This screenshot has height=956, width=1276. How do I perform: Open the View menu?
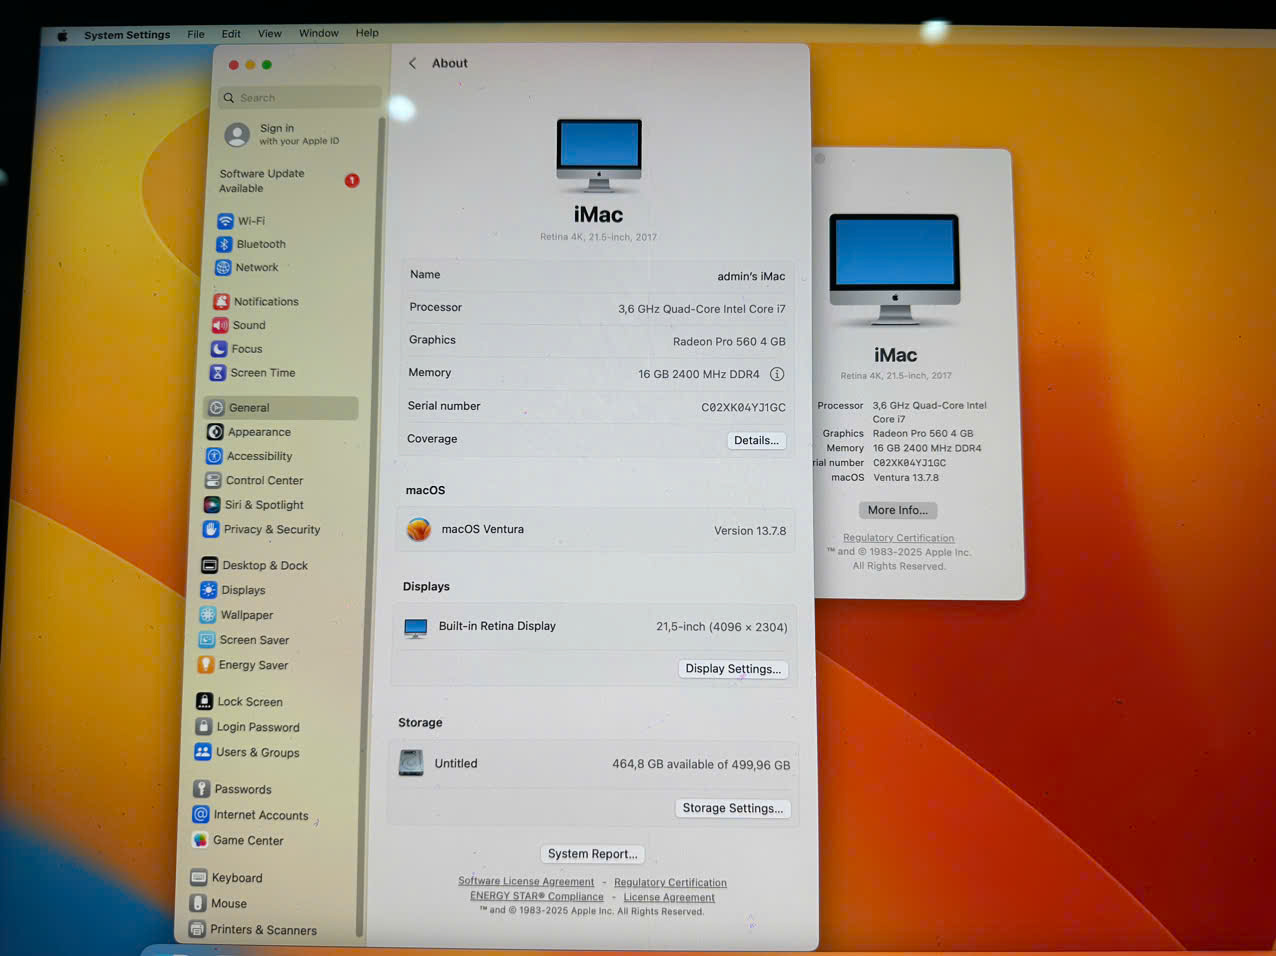click(269, 34)
